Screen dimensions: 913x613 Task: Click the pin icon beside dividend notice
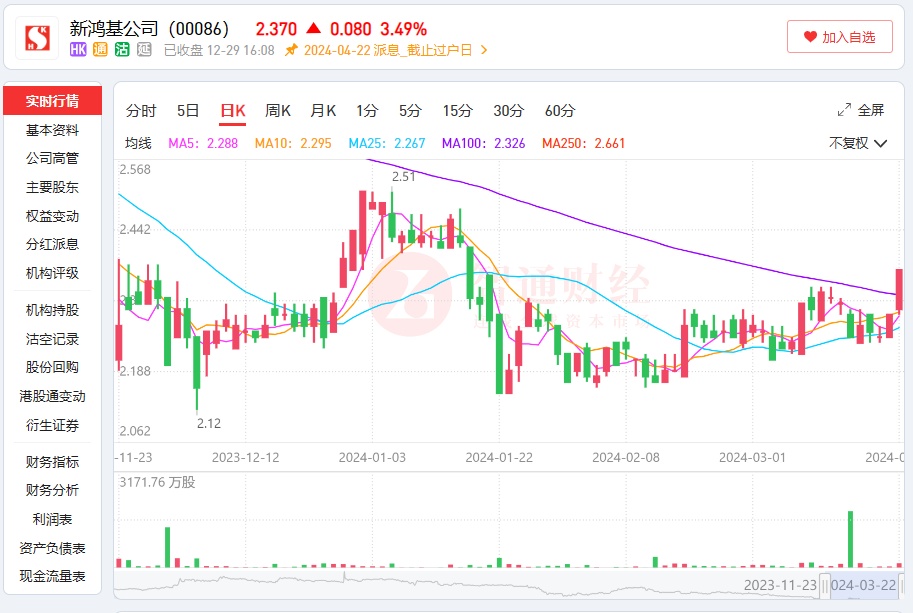click(291, 50)
